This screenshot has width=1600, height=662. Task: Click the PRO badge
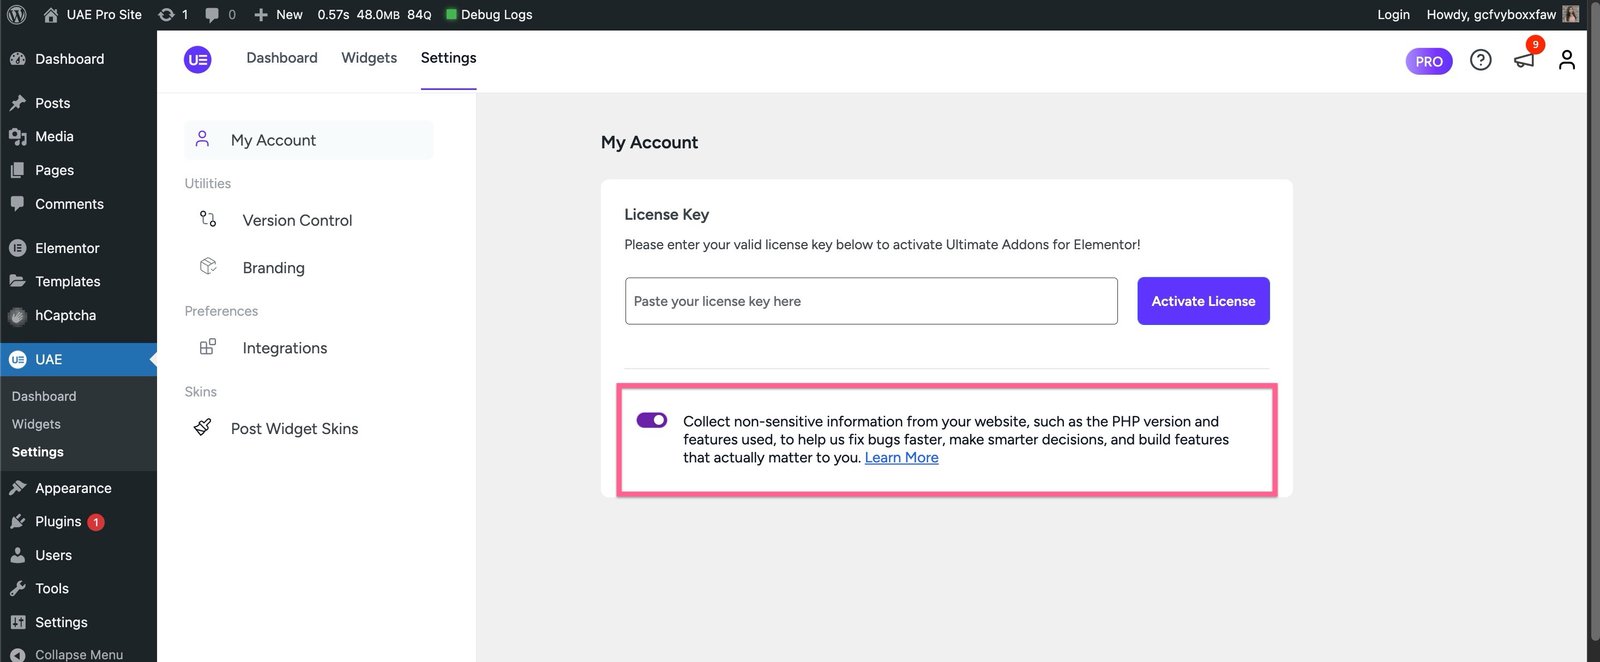1428,61
